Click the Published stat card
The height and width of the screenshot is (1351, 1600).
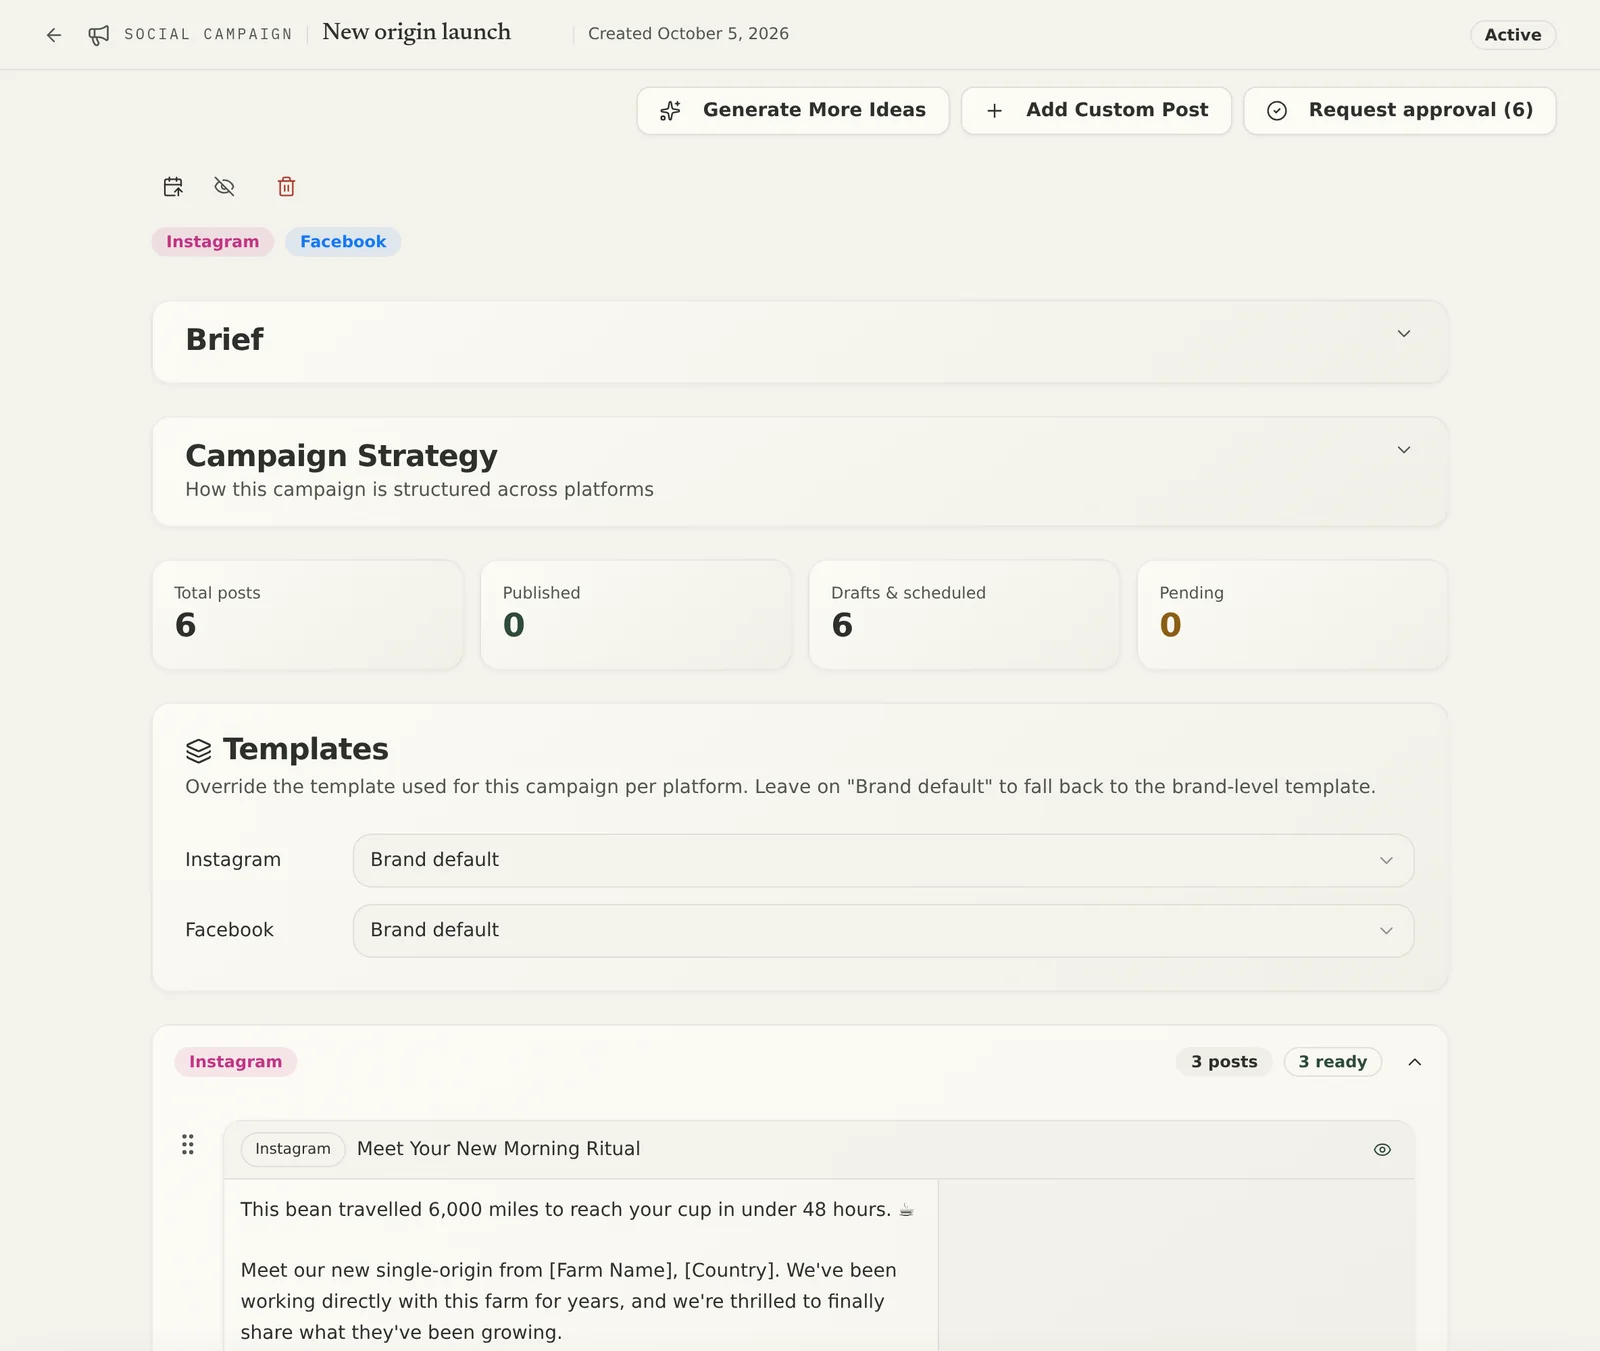coord(636,614)
